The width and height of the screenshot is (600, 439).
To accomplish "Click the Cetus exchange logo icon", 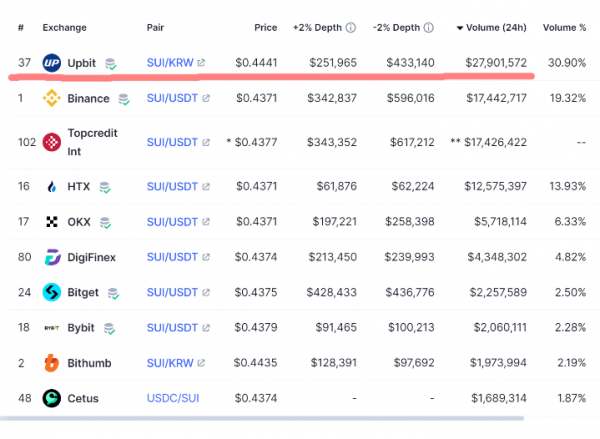I will tap(53, 398).
